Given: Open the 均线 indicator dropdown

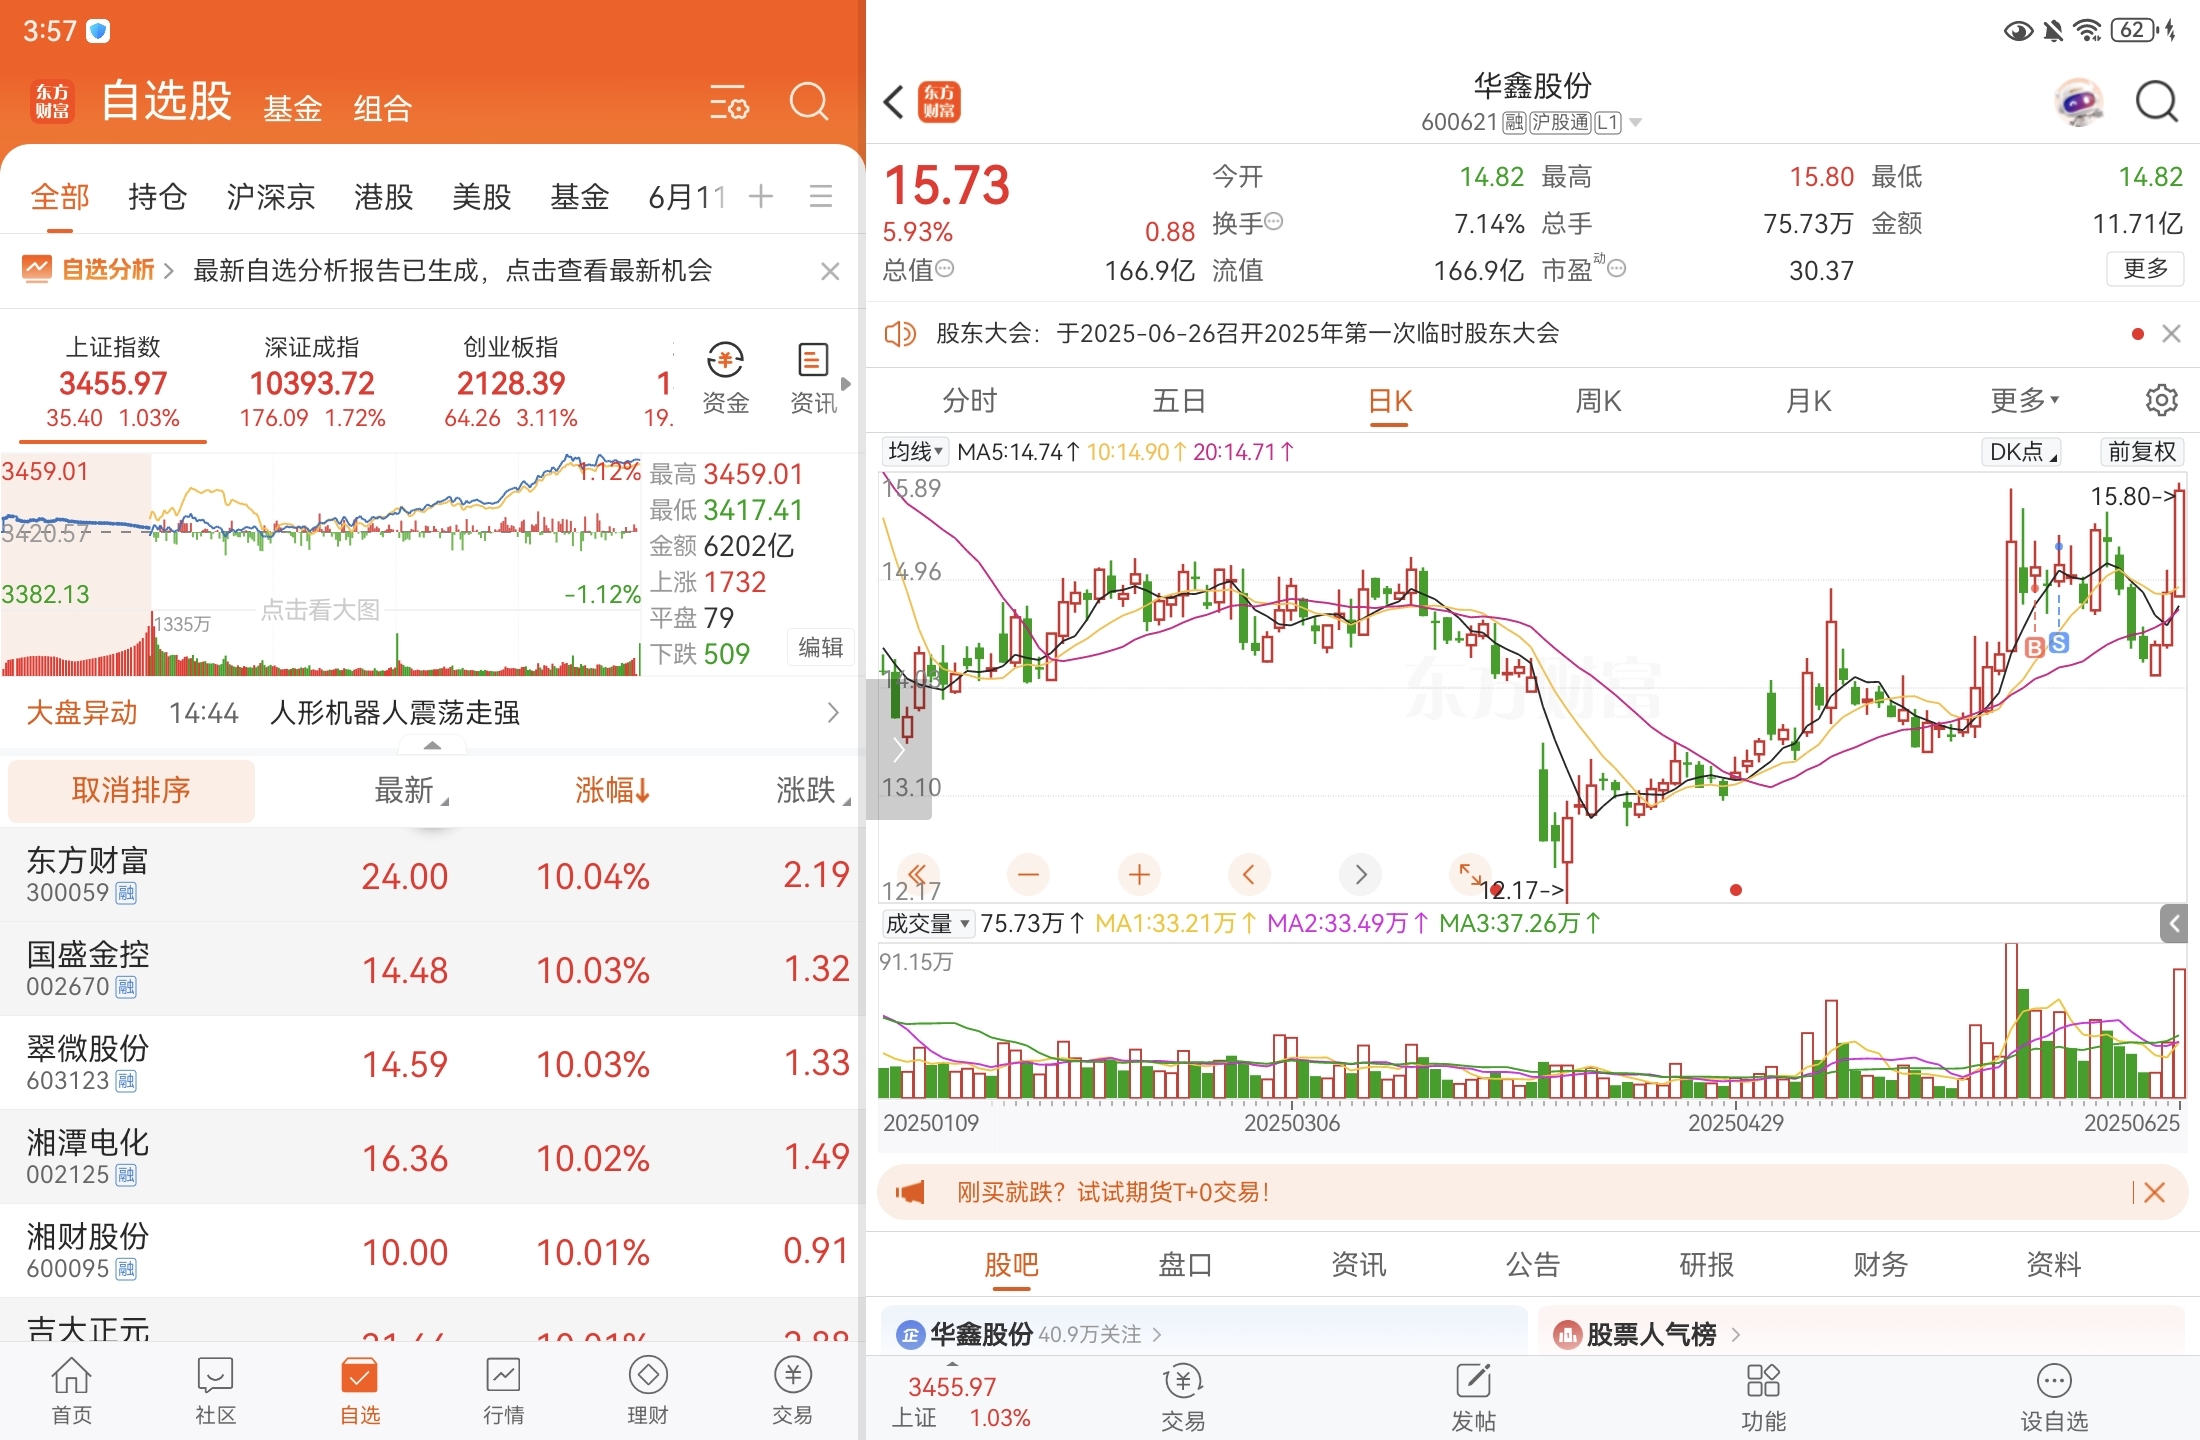Looking at the screenshot, I should 915,452.
